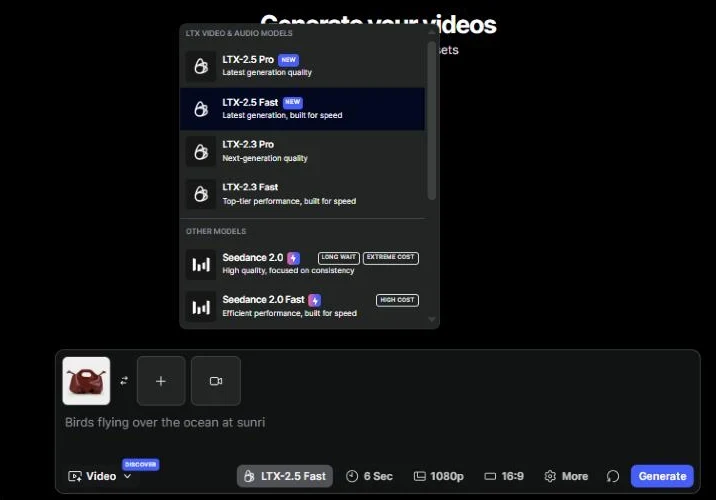Click the LTX-2.5 Fast row icon

point(201,109)
